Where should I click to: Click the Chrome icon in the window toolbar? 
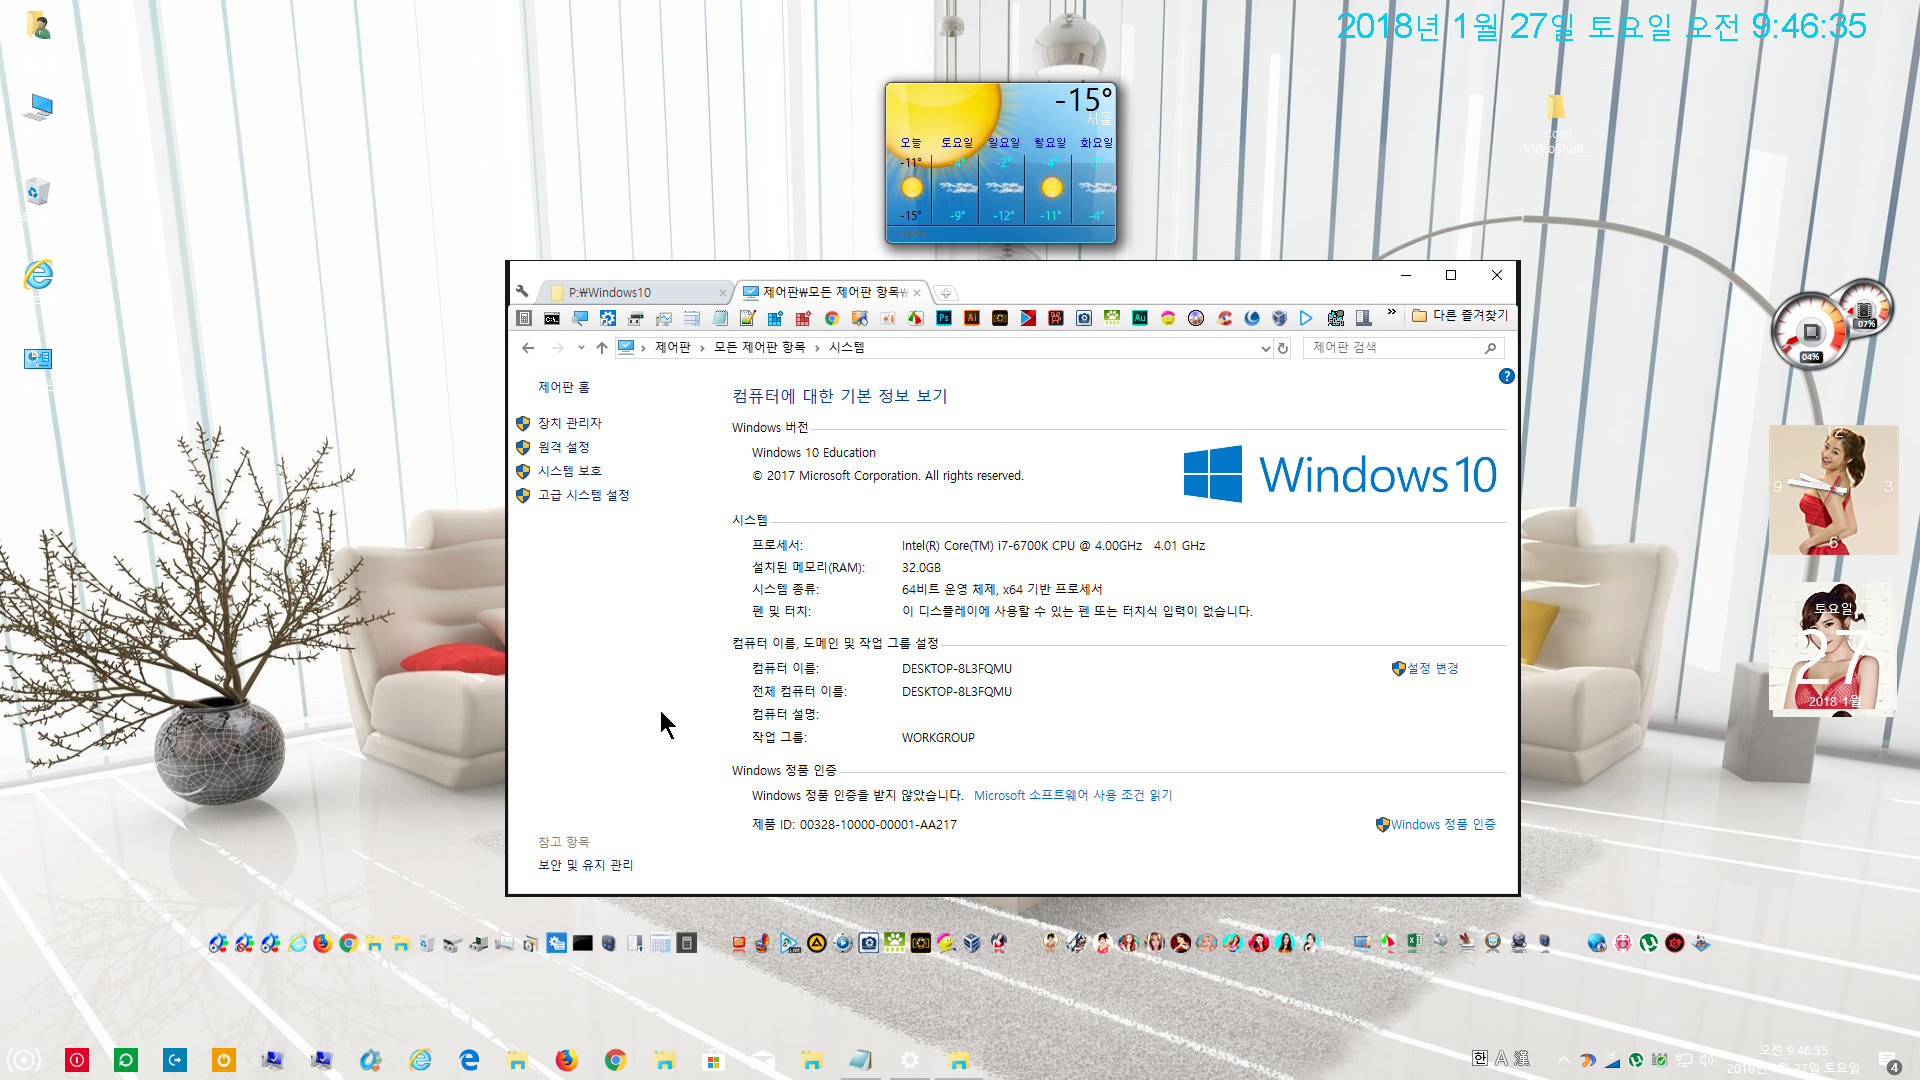click(x=832, y=318)
